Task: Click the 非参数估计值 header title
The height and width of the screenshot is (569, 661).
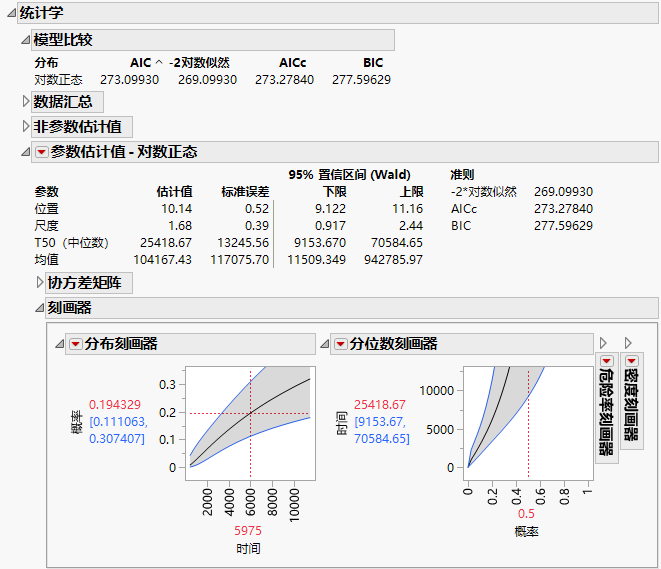Action: point(78,126)
